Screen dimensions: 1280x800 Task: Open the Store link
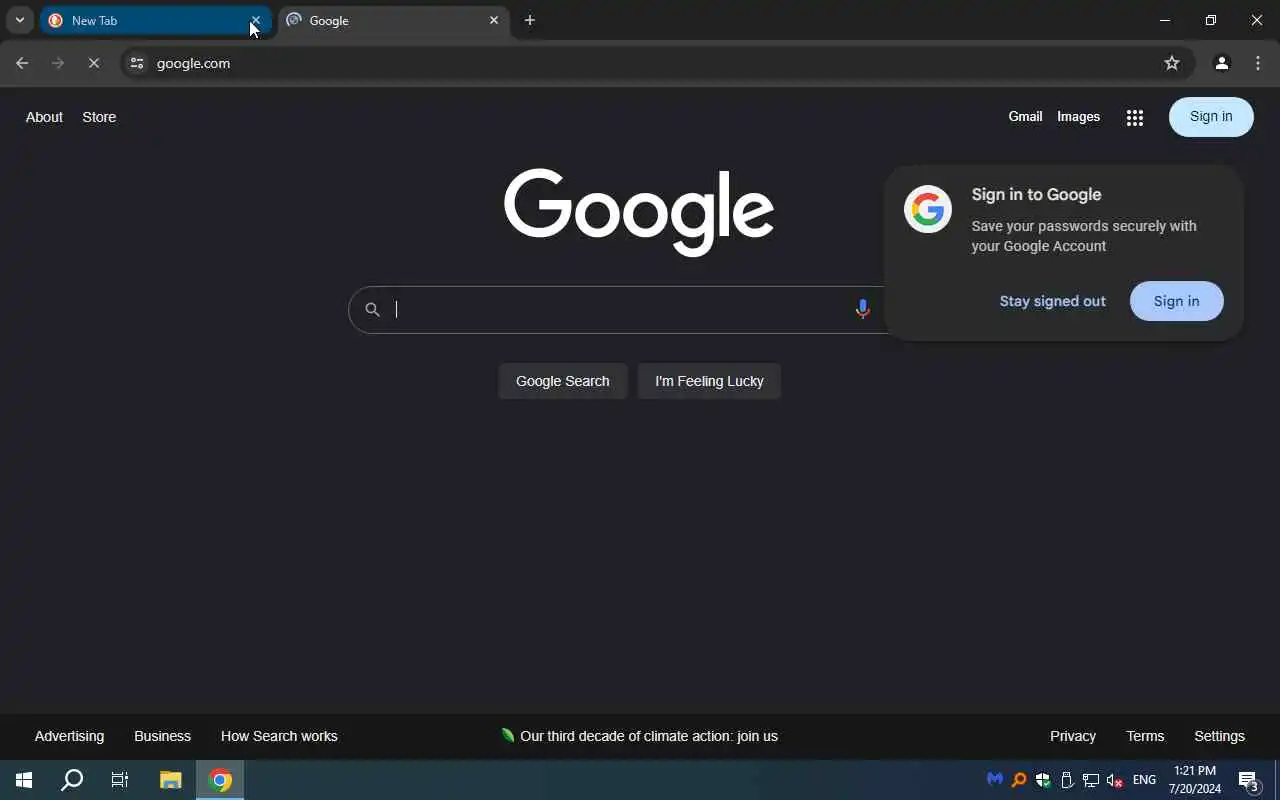99,117
